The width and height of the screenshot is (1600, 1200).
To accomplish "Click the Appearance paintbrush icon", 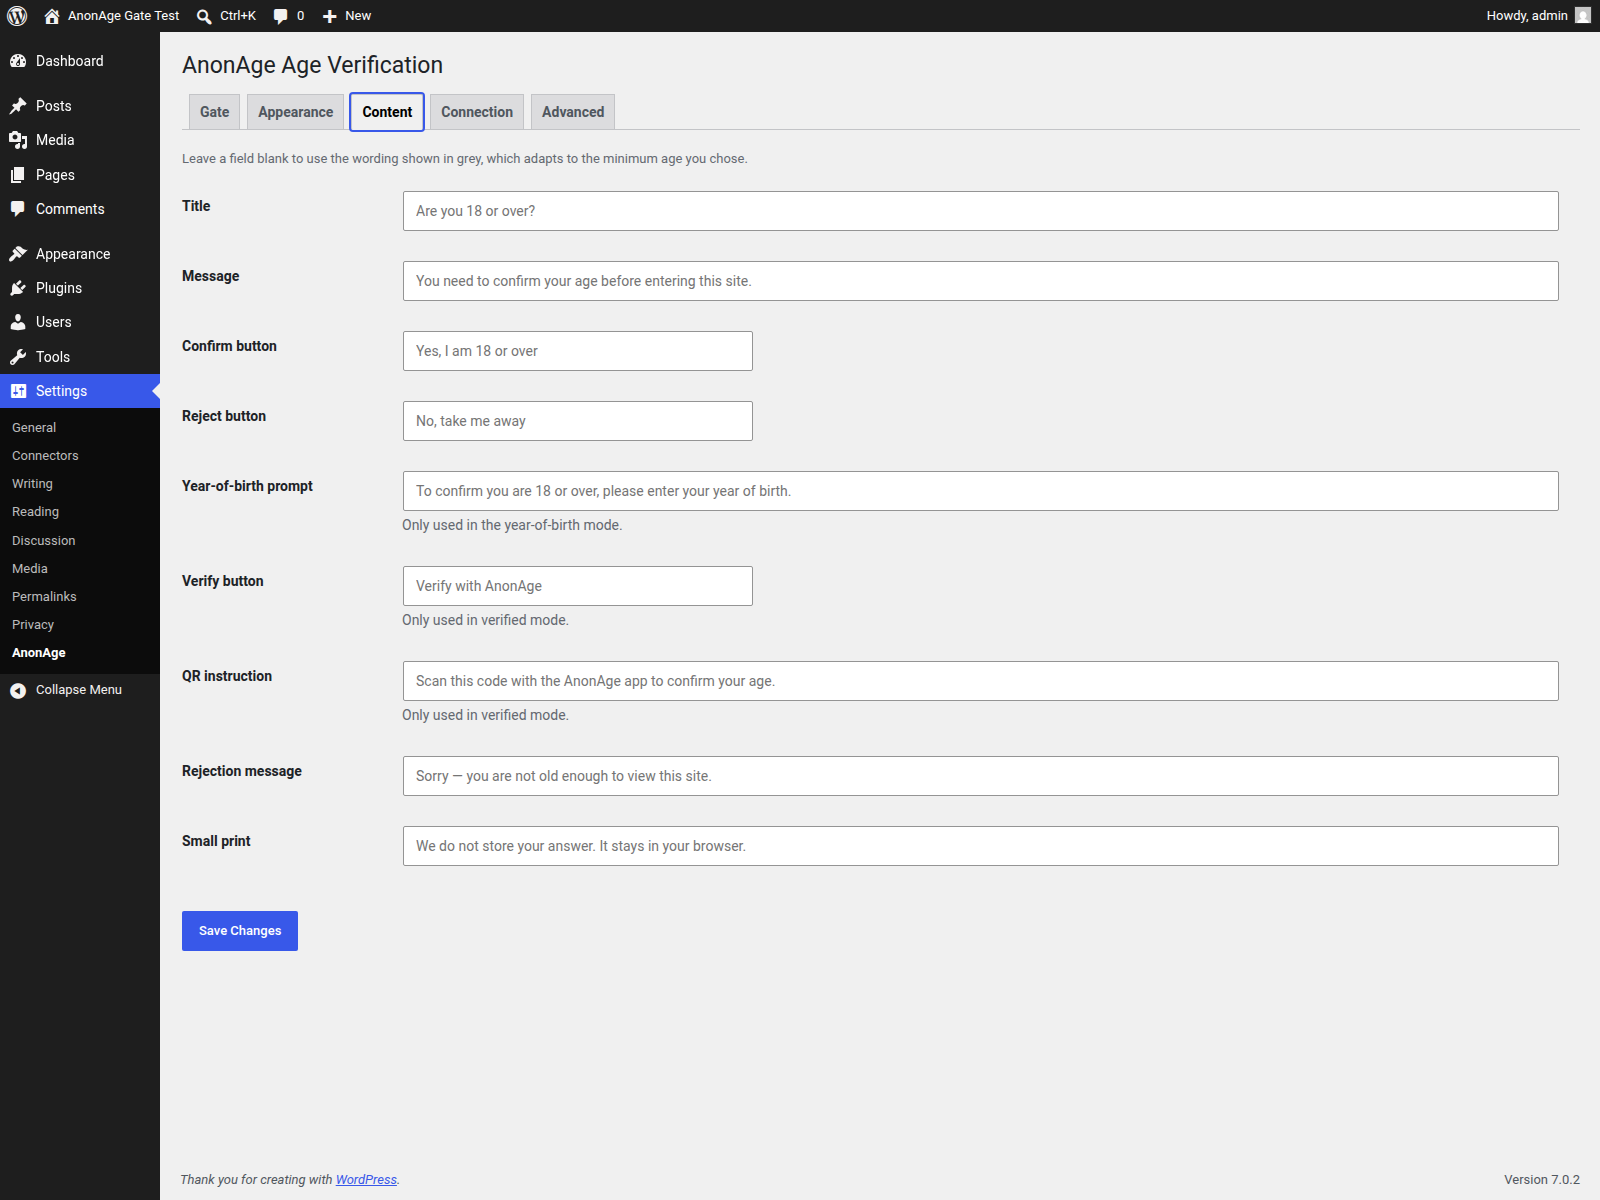I will pos(18,254).
